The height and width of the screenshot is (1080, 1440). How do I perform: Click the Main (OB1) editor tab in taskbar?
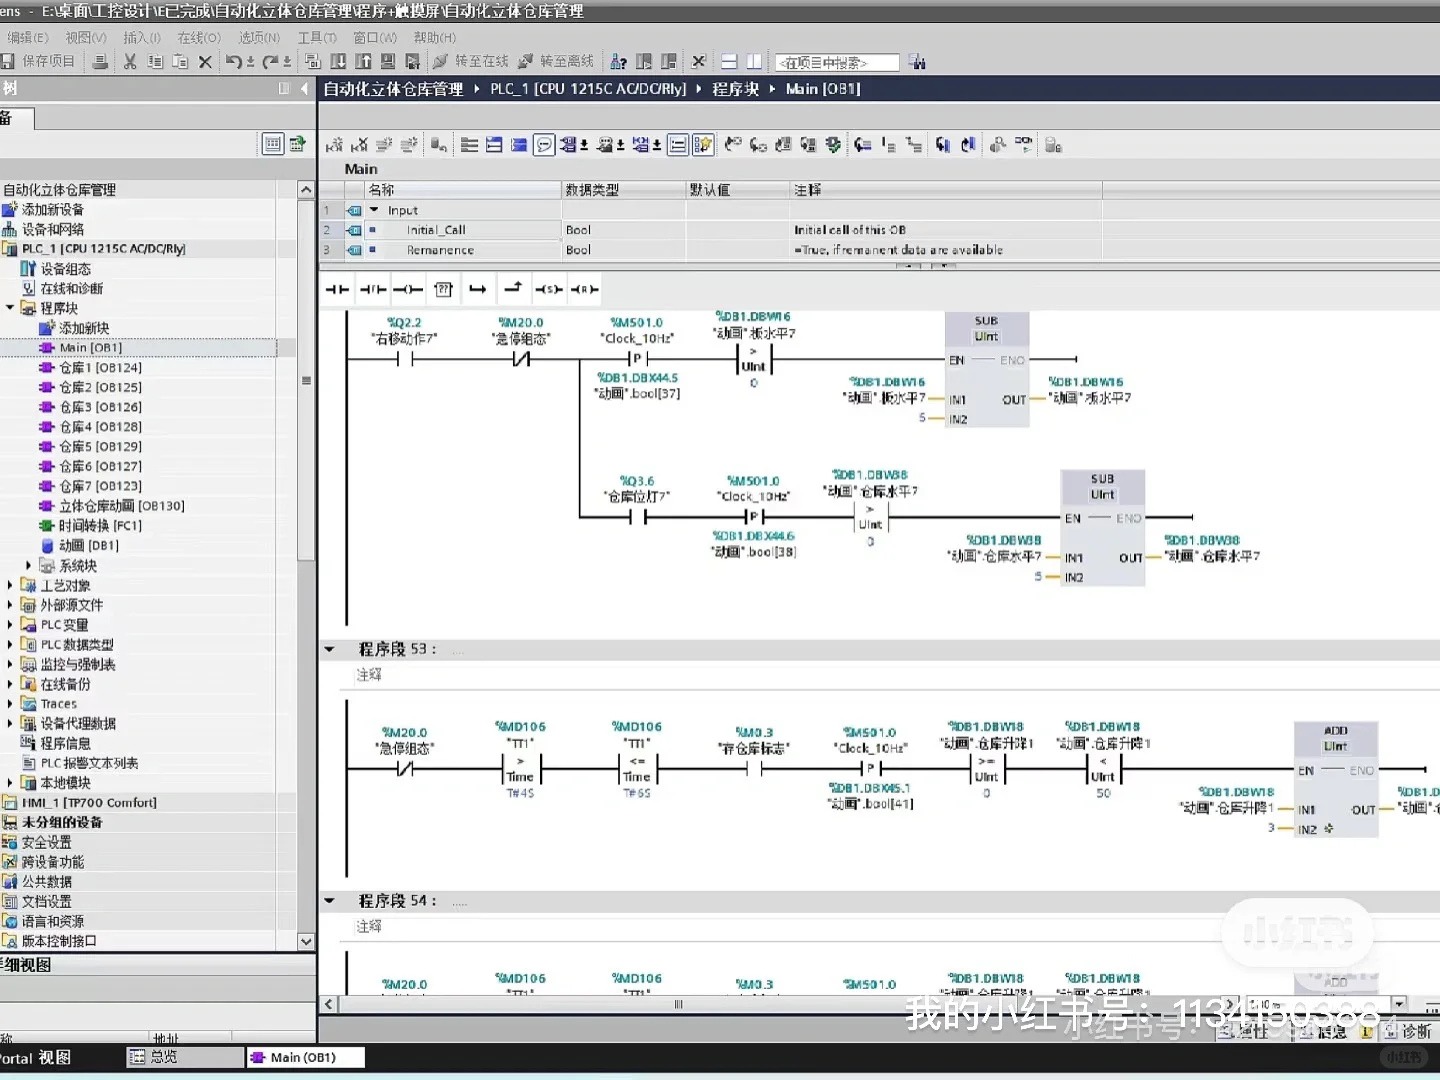(305, 1057)
